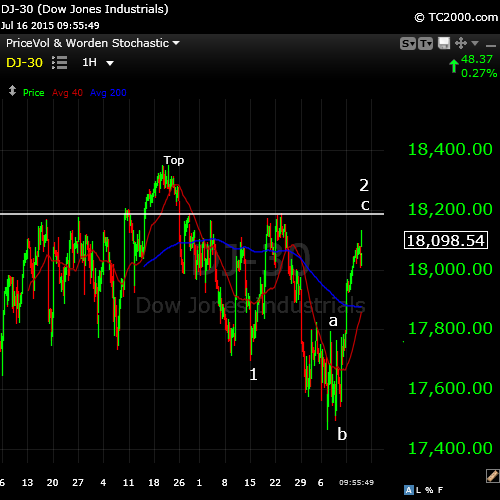This screenshot has width=500, height=500.
Task: Open the S dropdown button in chart toolbar
Action: click(x=408, y=44)
